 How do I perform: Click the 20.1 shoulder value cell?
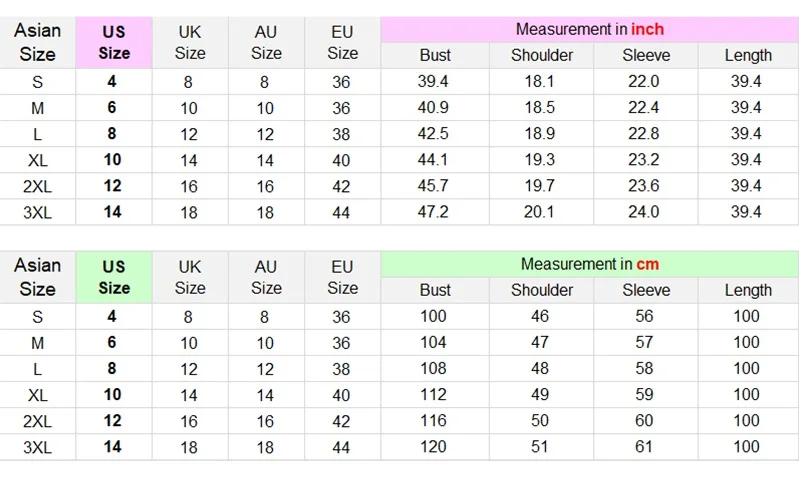coord(542,212)
